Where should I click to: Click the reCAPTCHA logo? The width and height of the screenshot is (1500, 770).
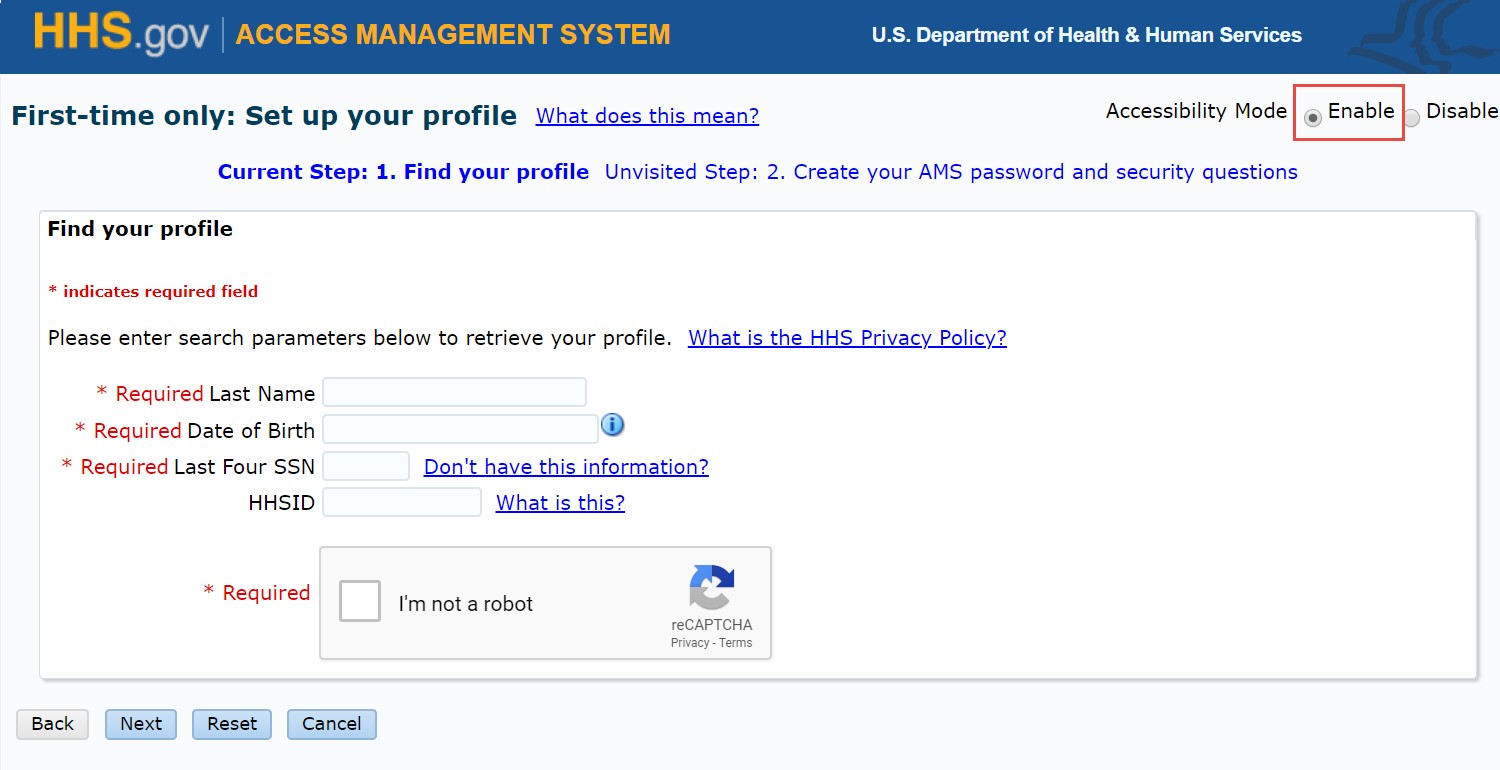(711, 590)
